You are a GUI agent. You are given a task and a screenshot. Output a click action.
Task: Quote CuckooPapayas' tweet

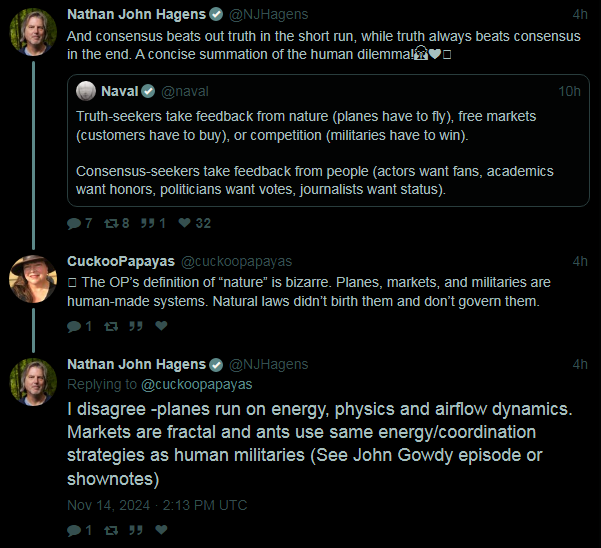[136, 326]
